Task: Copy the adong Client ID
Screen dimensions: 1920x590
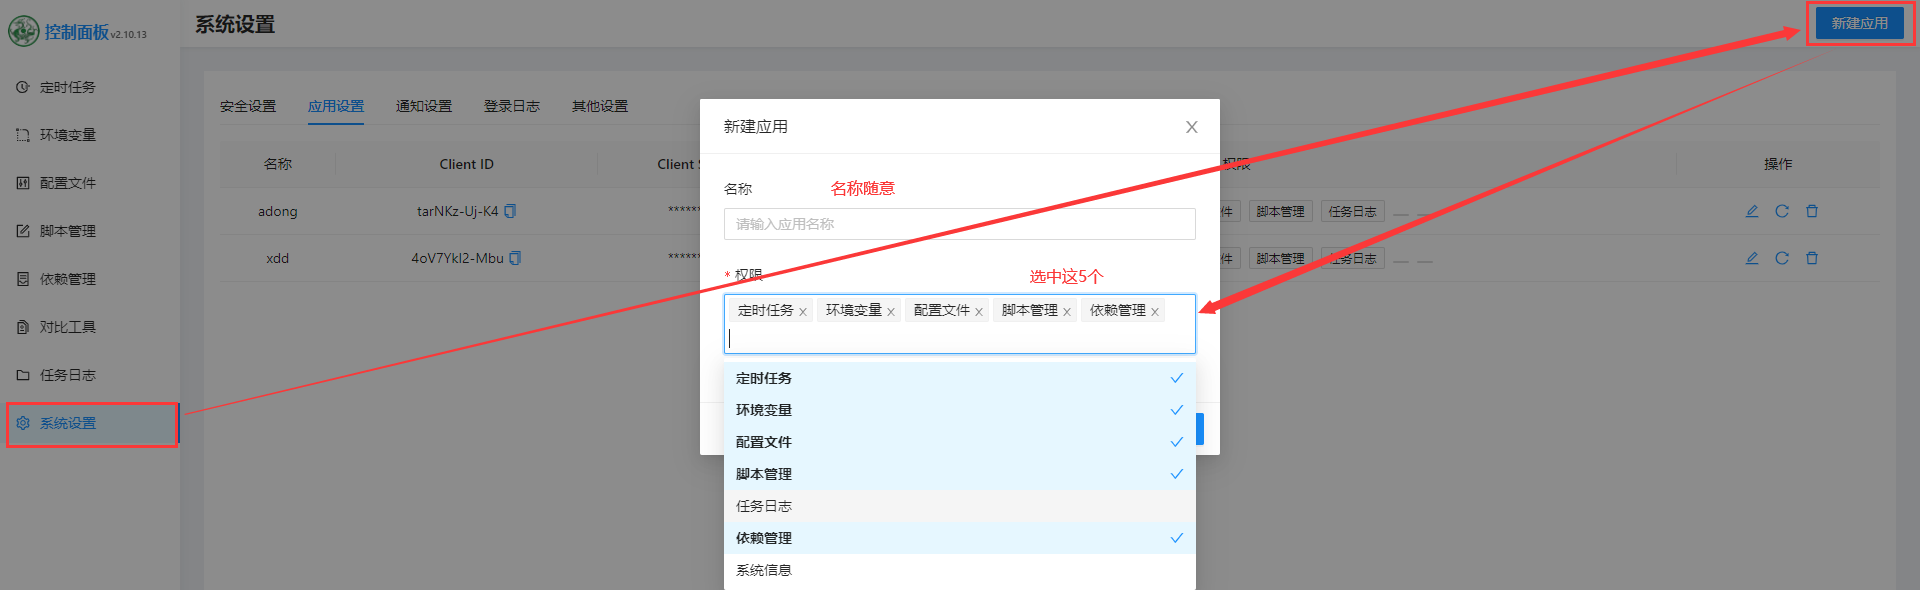Action: pyautogui.click(x=510, y=211)
